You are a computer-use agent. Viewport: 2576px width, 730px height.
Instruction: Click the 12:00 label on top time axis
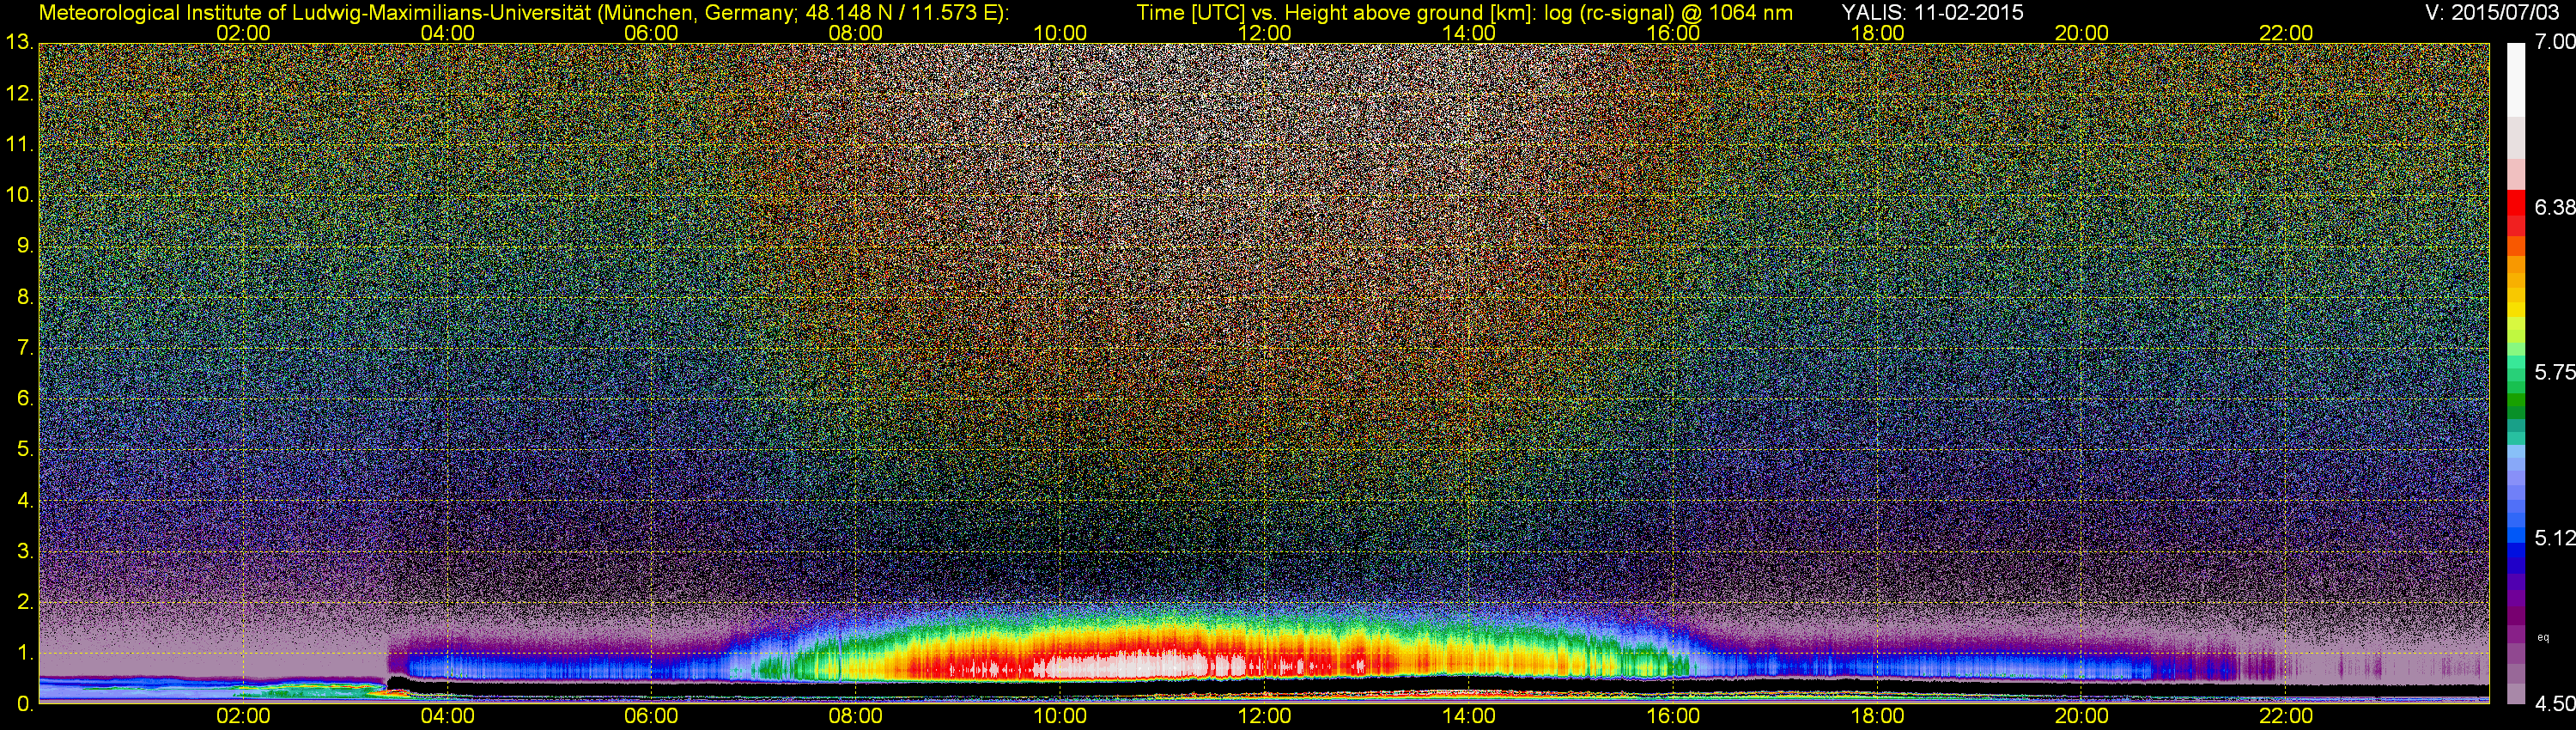click(x=1264, y=33)
